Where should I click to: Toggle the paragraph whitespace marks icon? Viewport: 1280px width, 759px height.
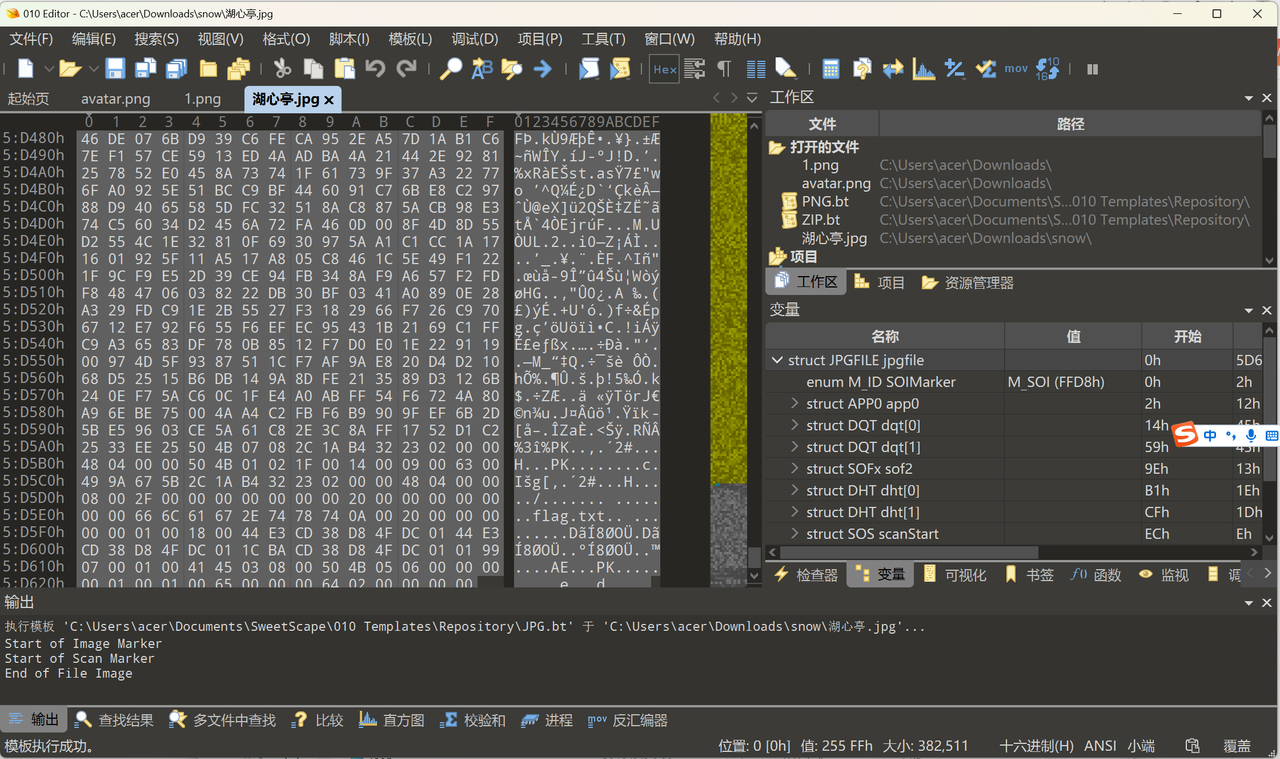point(724,69)
